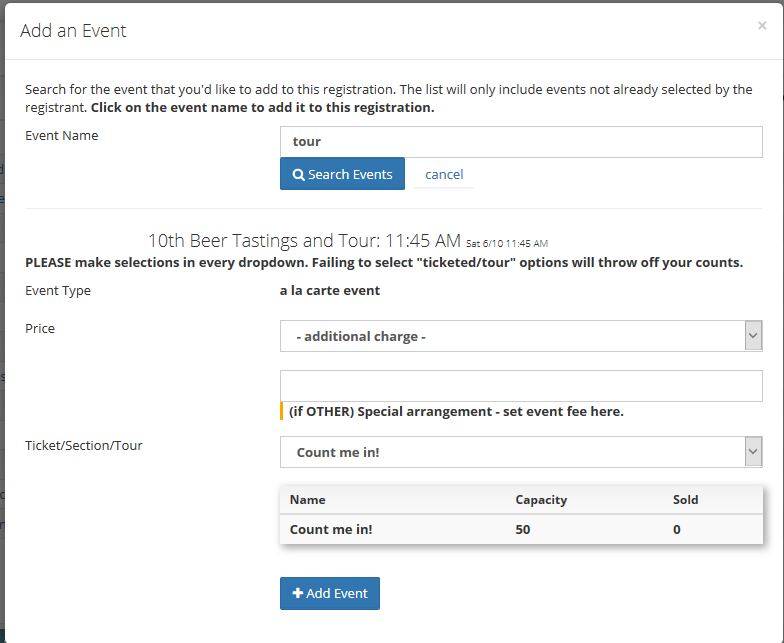The image size is (784, 643).
Task: Click the Capacity value 50
Action: click(522, 530)
